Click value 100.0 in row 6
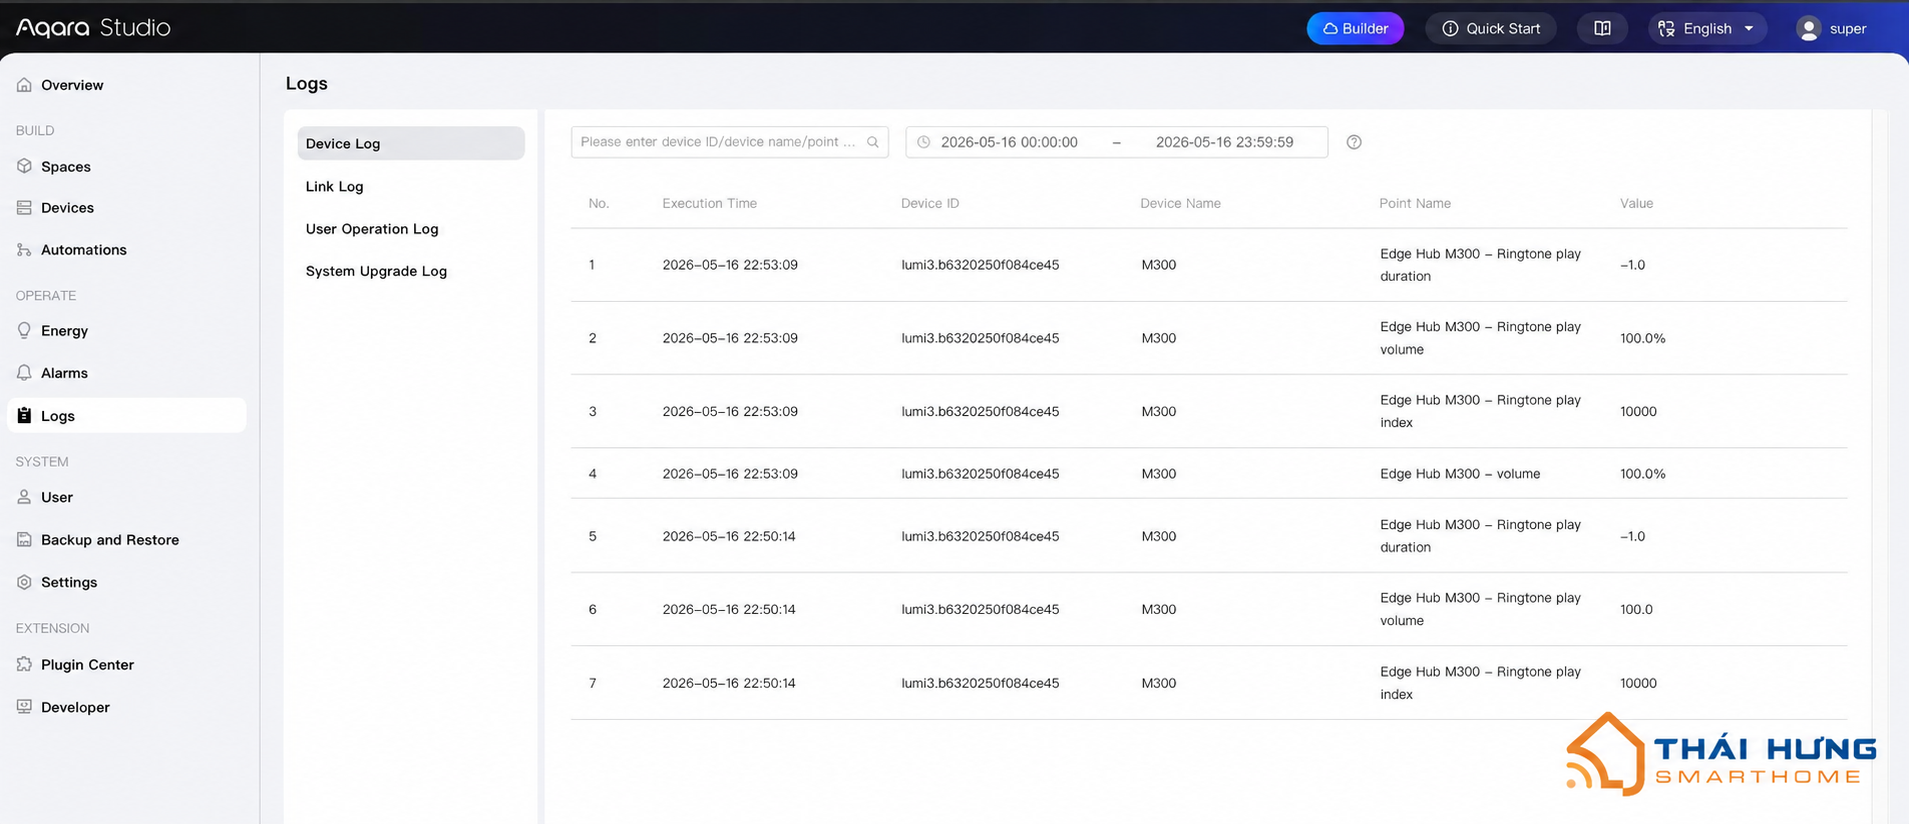Screen dimensions: 1909x824 tap(1636, 609)
